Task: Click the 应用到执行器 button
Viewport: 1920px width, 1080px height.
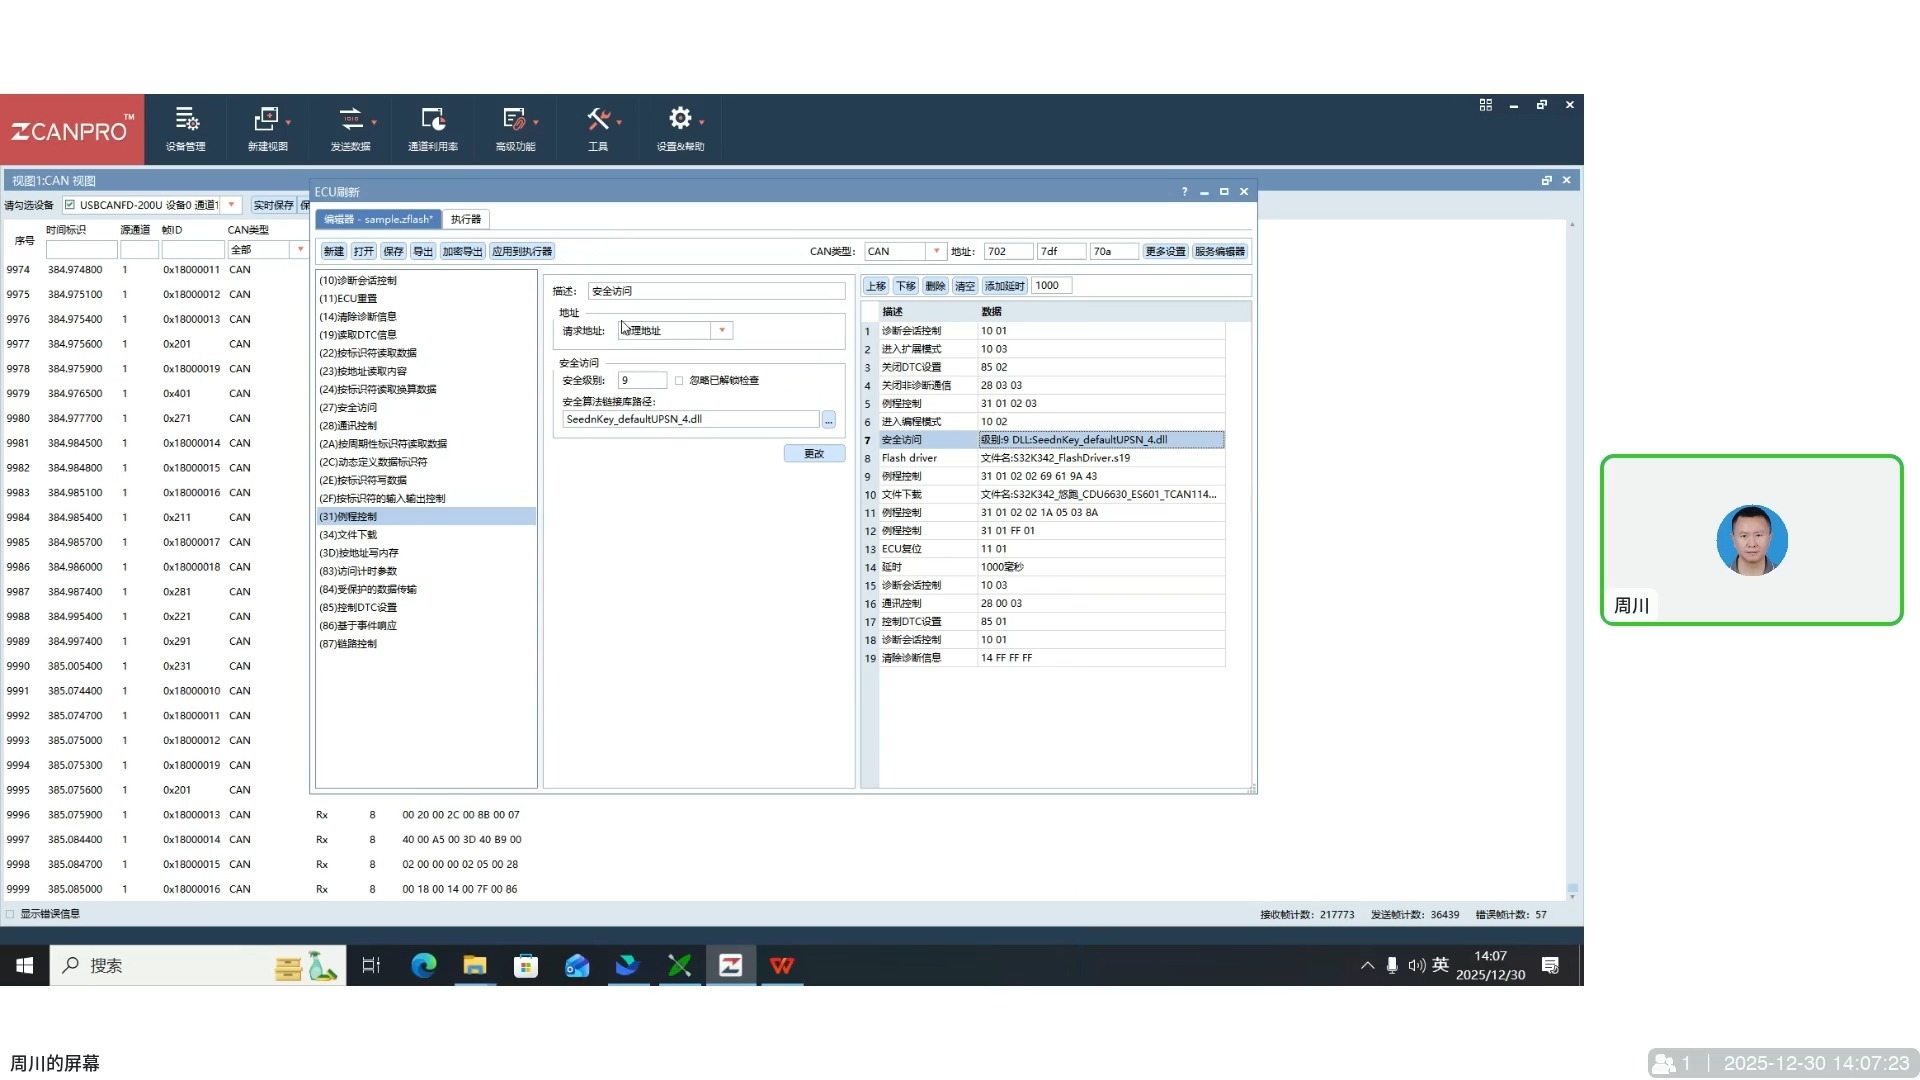Action: coord(522,252)
